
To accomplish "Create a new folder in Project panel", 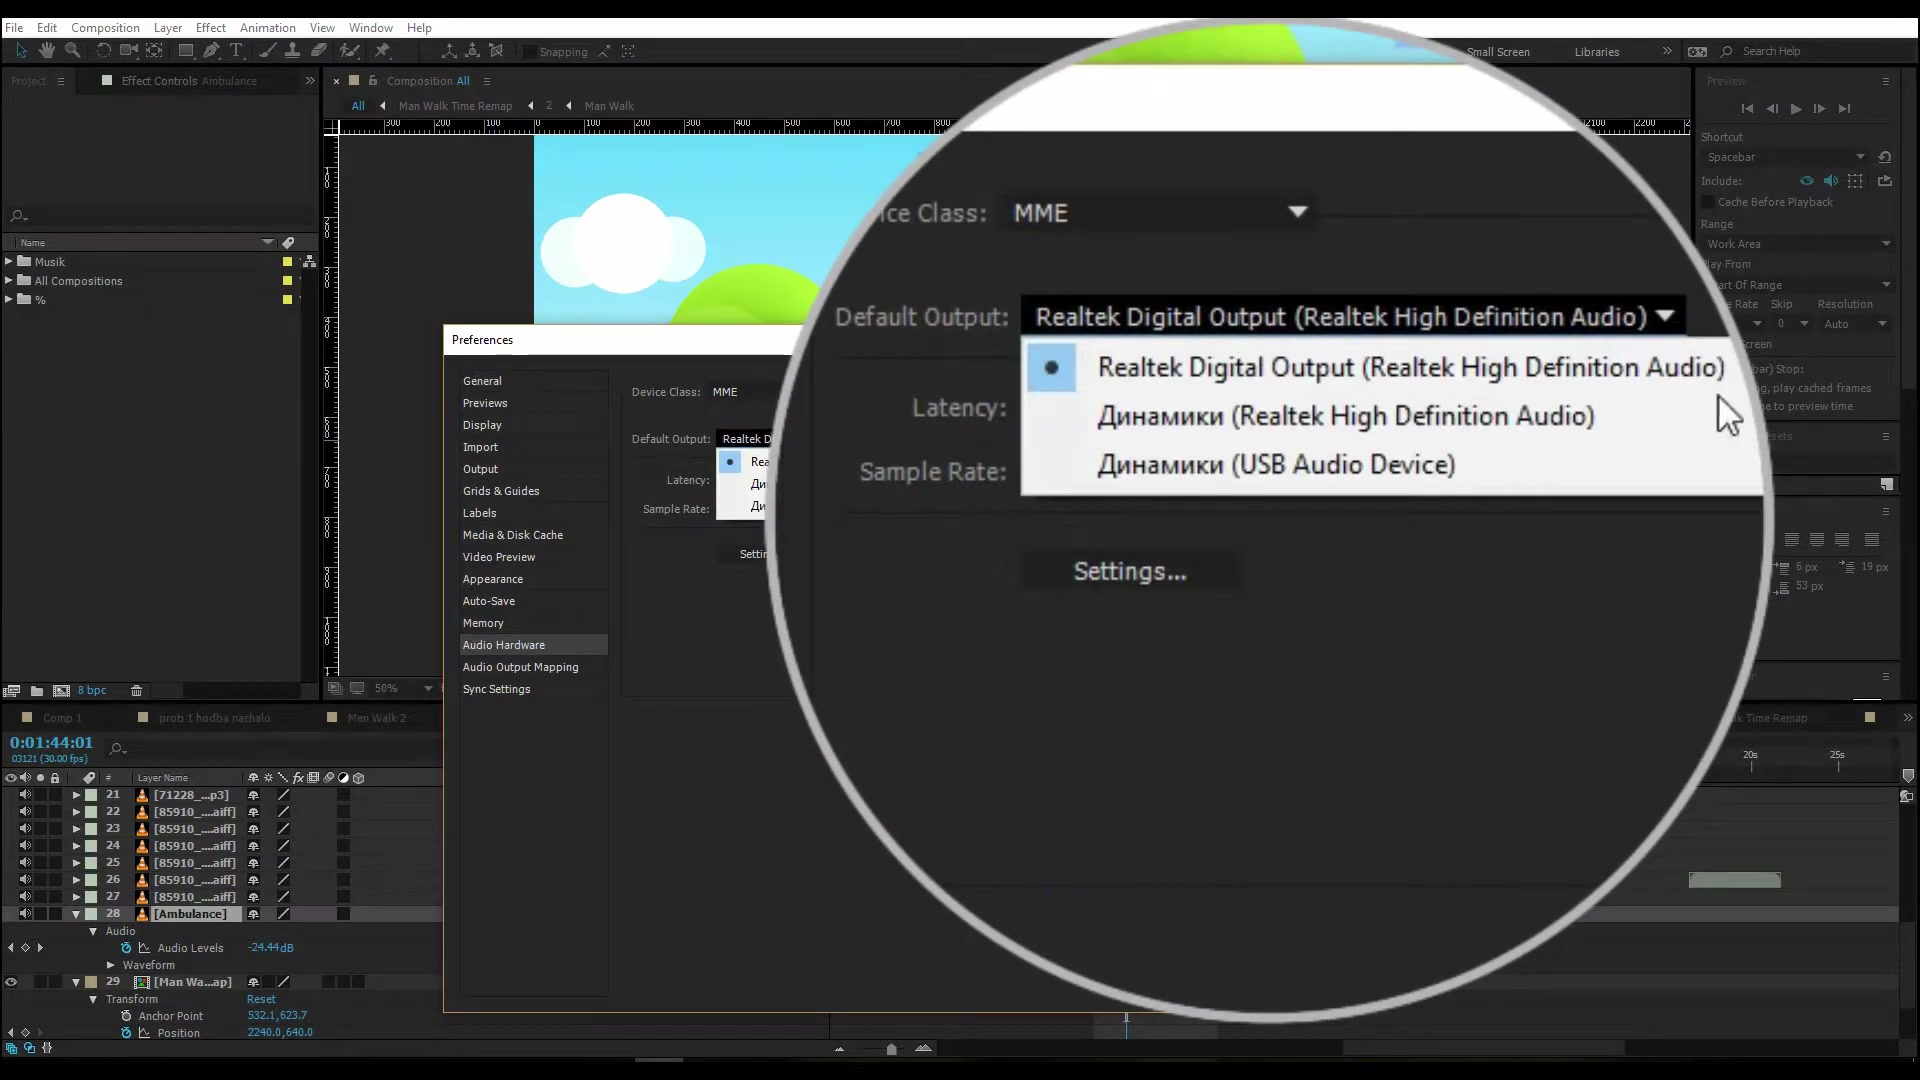I will click(x=37, y=691).
